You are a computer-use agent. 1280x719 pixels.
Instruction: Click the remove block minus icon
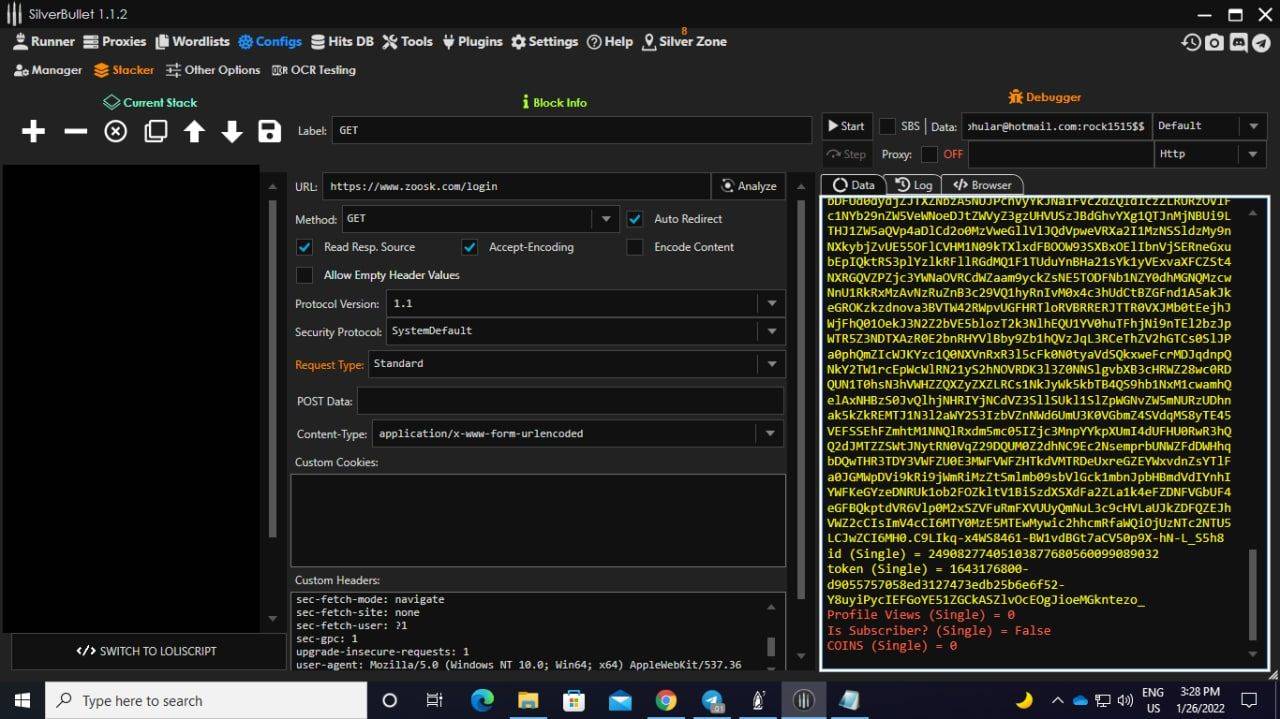[76, 132]
